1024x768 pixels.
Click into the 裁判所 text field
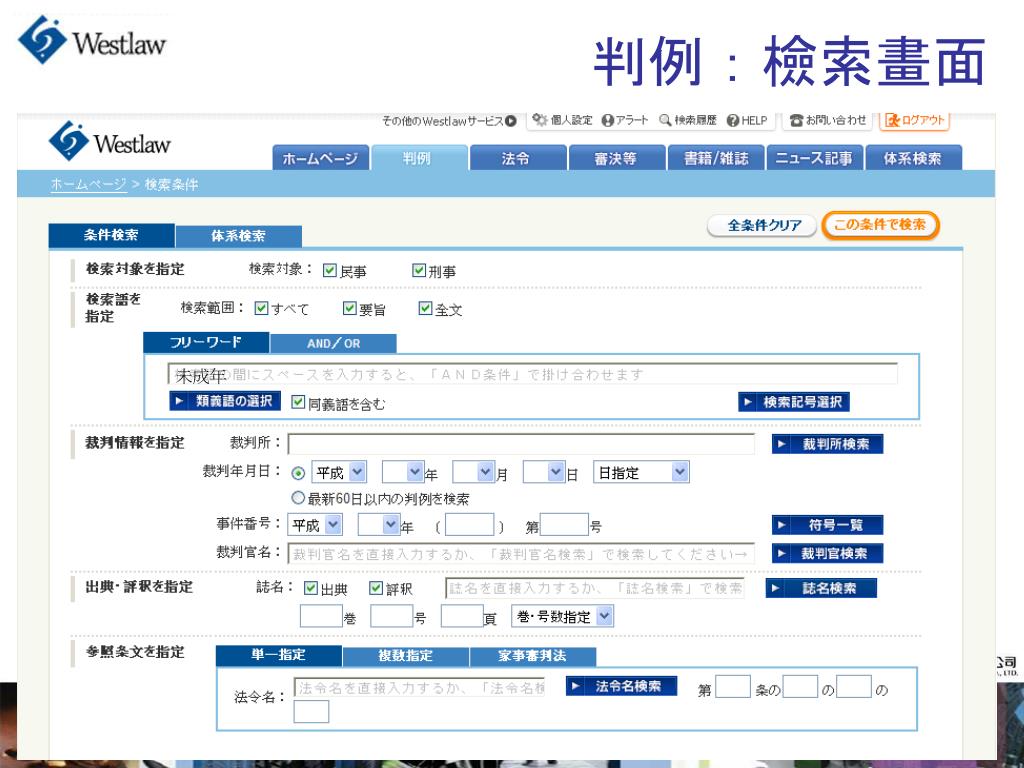point(521,444)
